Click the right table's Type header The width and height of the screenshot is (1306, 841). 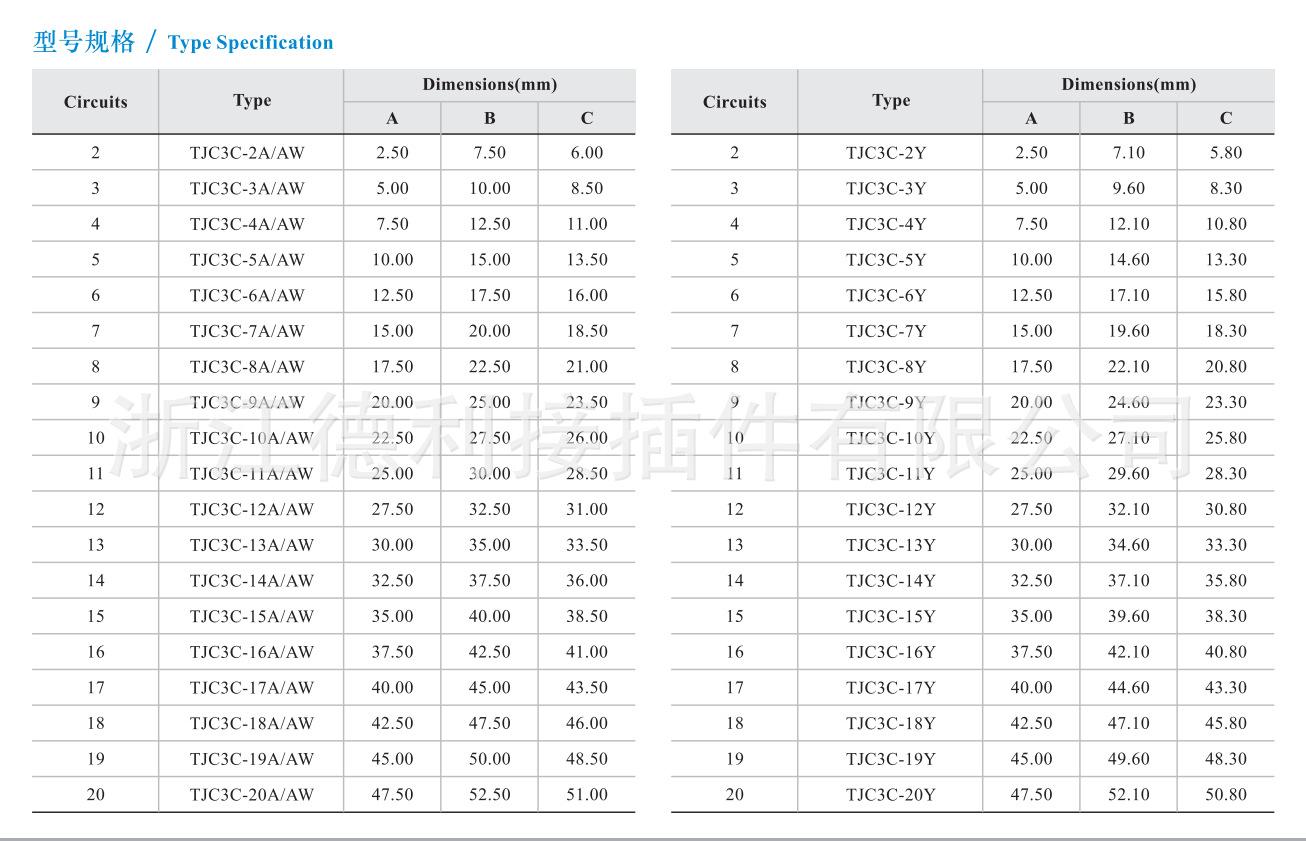click(x=890, y=101)
